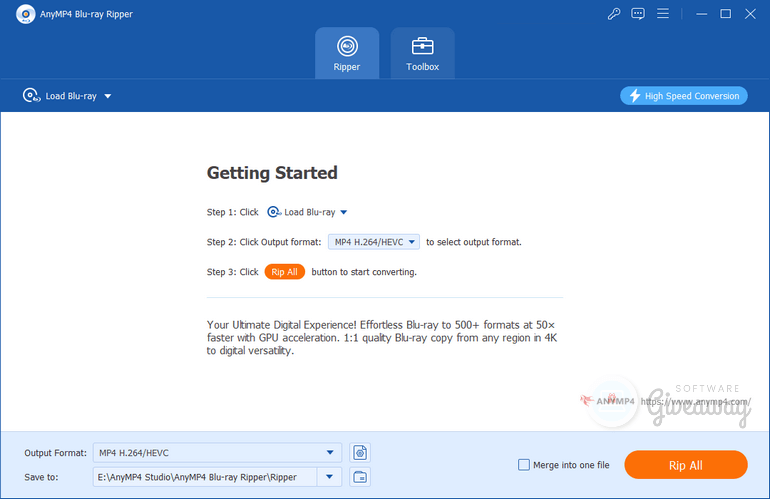
Task: Click the 'Output Format:' label
Action: (55, 453)
